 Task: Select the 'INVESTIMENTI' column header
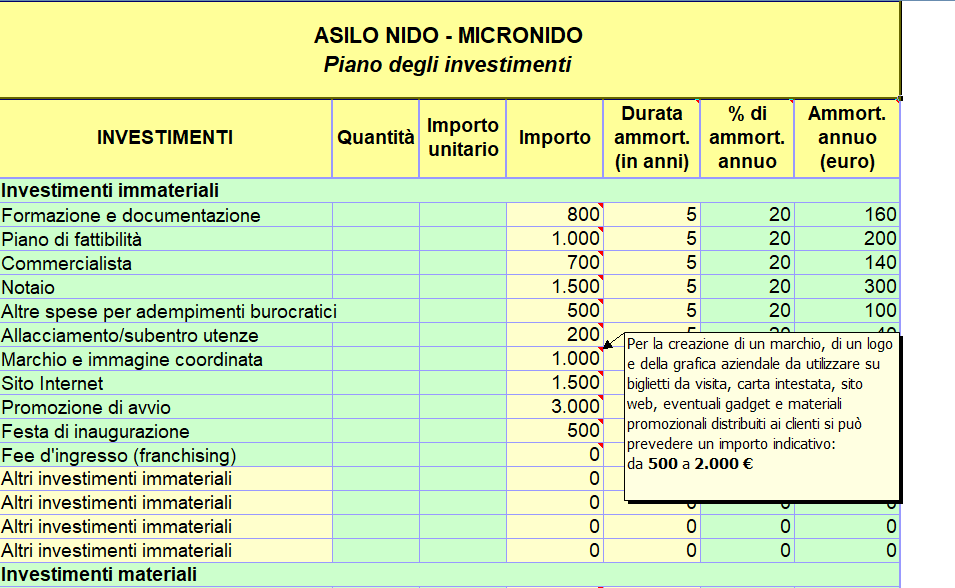point(165,138)
